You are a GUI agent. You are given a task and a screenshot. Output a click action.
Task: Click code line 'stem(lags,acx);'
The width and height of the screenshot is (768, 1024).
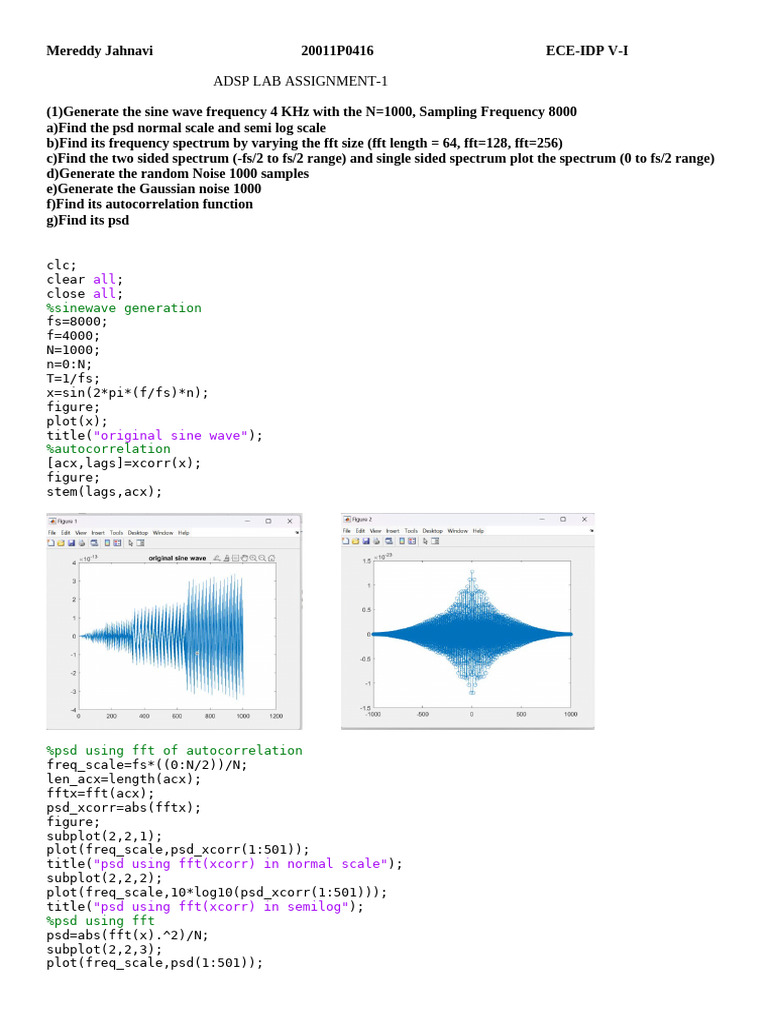pyautogui.click(x=104, y=491)
